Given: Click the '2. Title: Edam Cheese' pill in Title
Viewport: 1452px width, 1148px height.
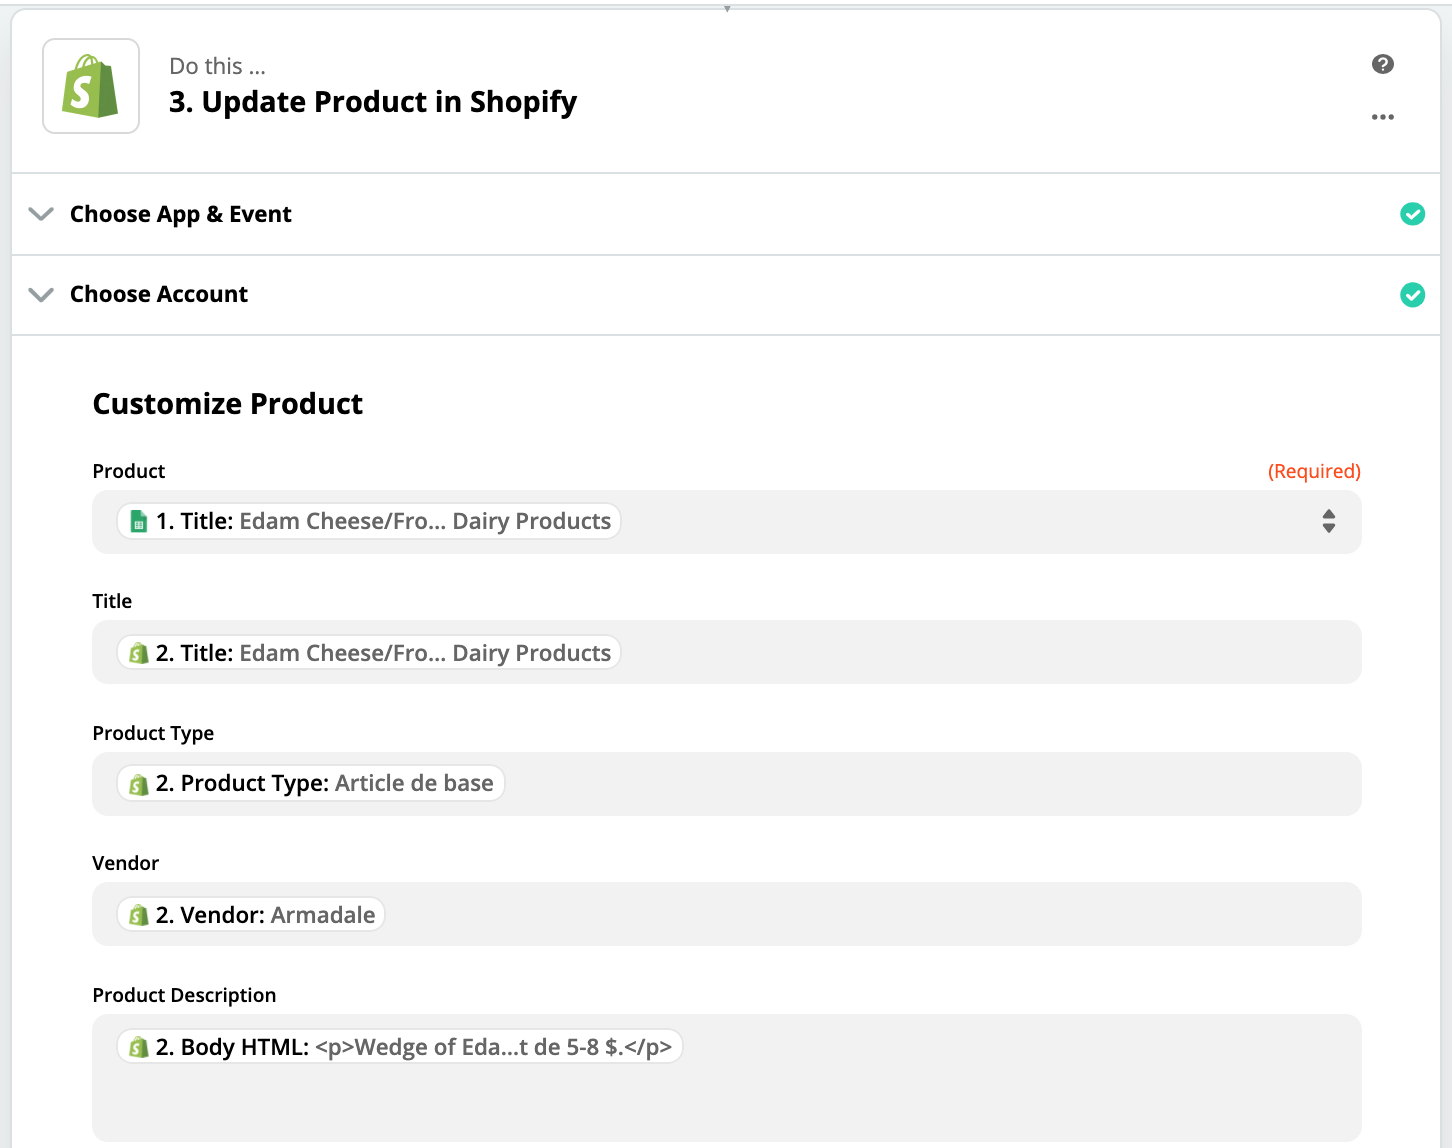Looking at the screenshot, I should pos(369,653).
